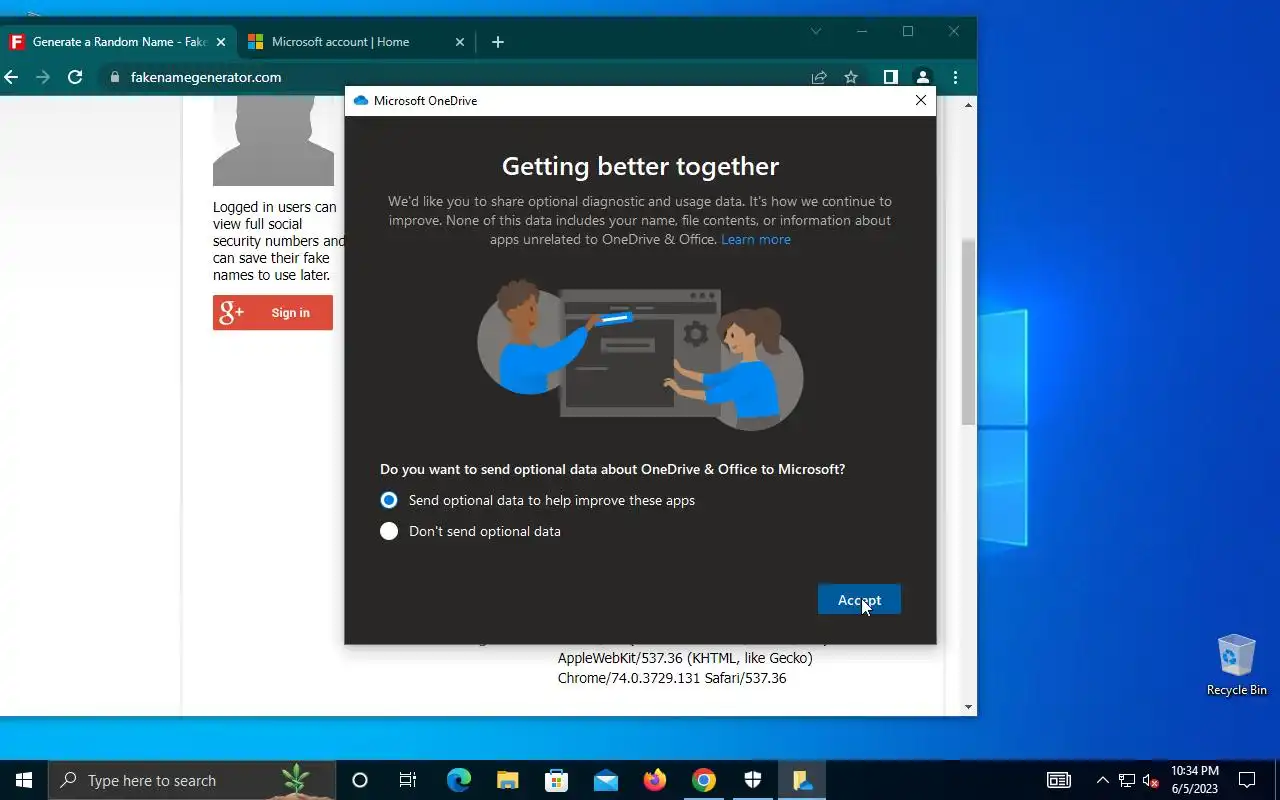1280x800 pixels.
Task: Show hidden system tray icons
Action: (x=1102, y=780)
